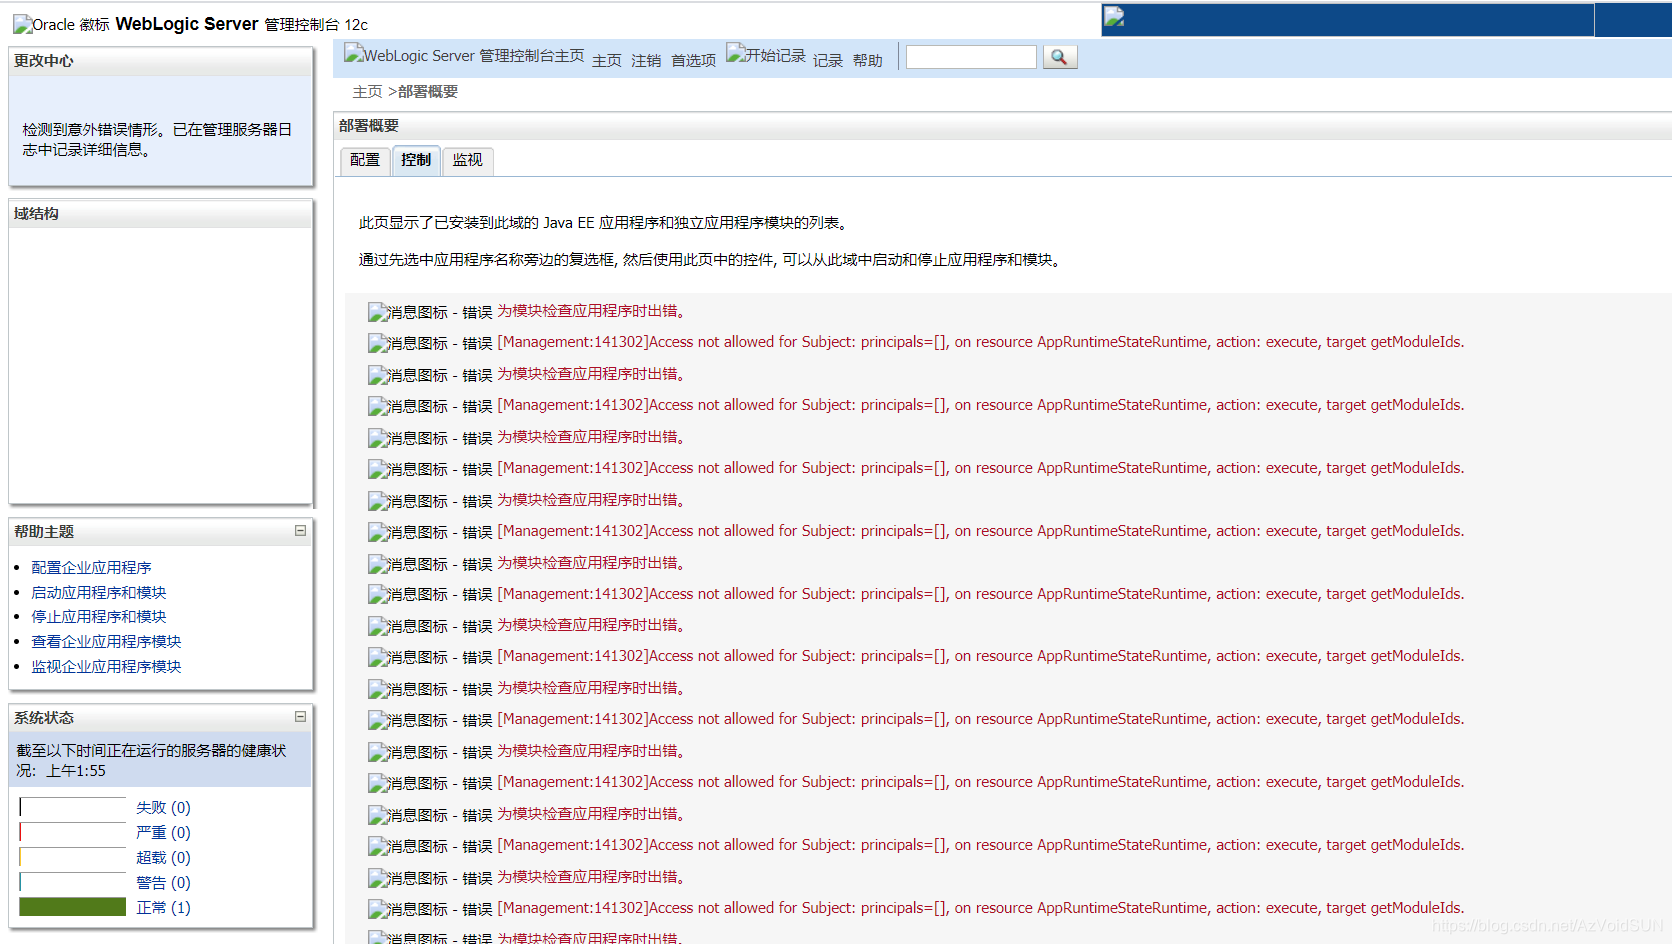Click the 记录 toolbar link
Viewport: 1672px width, 944px height.
(828, 61)
